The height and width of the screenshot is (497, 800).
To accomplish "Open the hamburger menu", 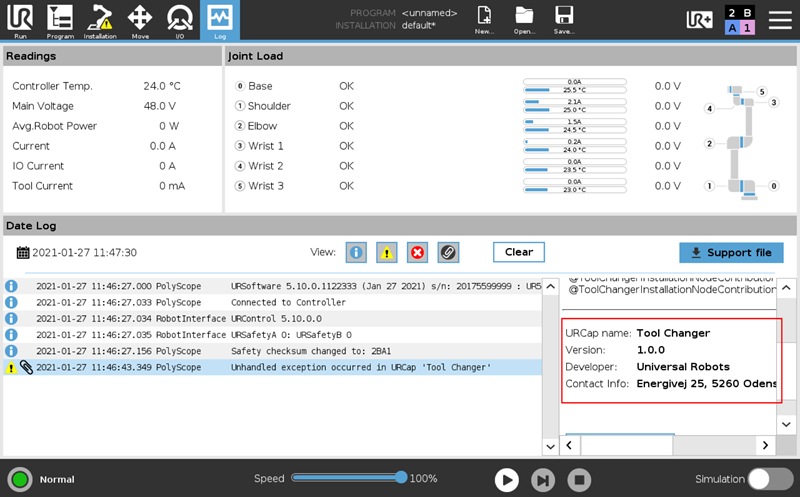I will pos(778,19).
